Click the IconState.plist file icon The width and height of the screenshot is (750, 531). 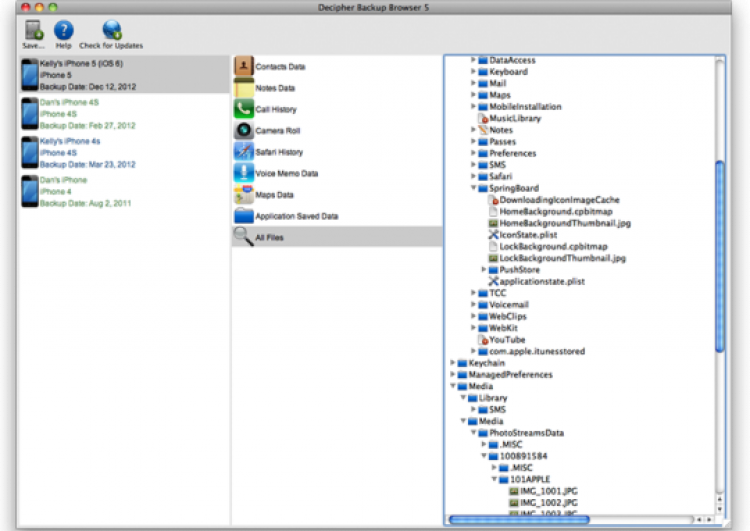point(493,234)
